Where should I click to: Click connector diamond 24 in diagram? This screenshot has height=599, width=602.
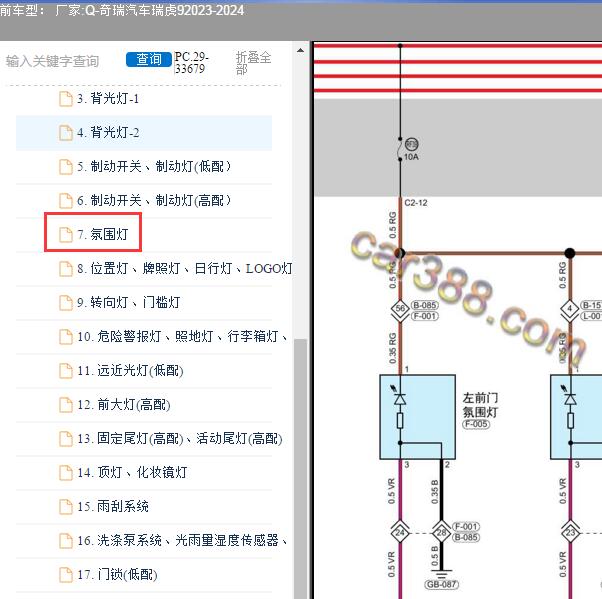click(x=400, y=533)
